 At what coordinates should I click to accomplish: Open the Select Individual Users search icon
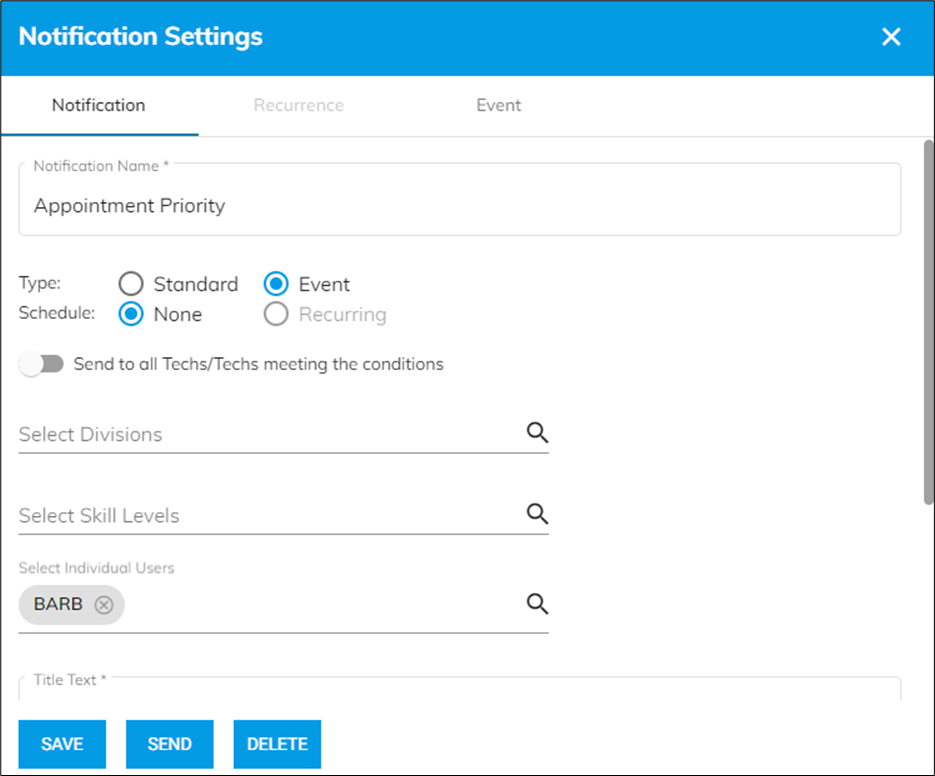pyautogui.click(x=537, y=603)
